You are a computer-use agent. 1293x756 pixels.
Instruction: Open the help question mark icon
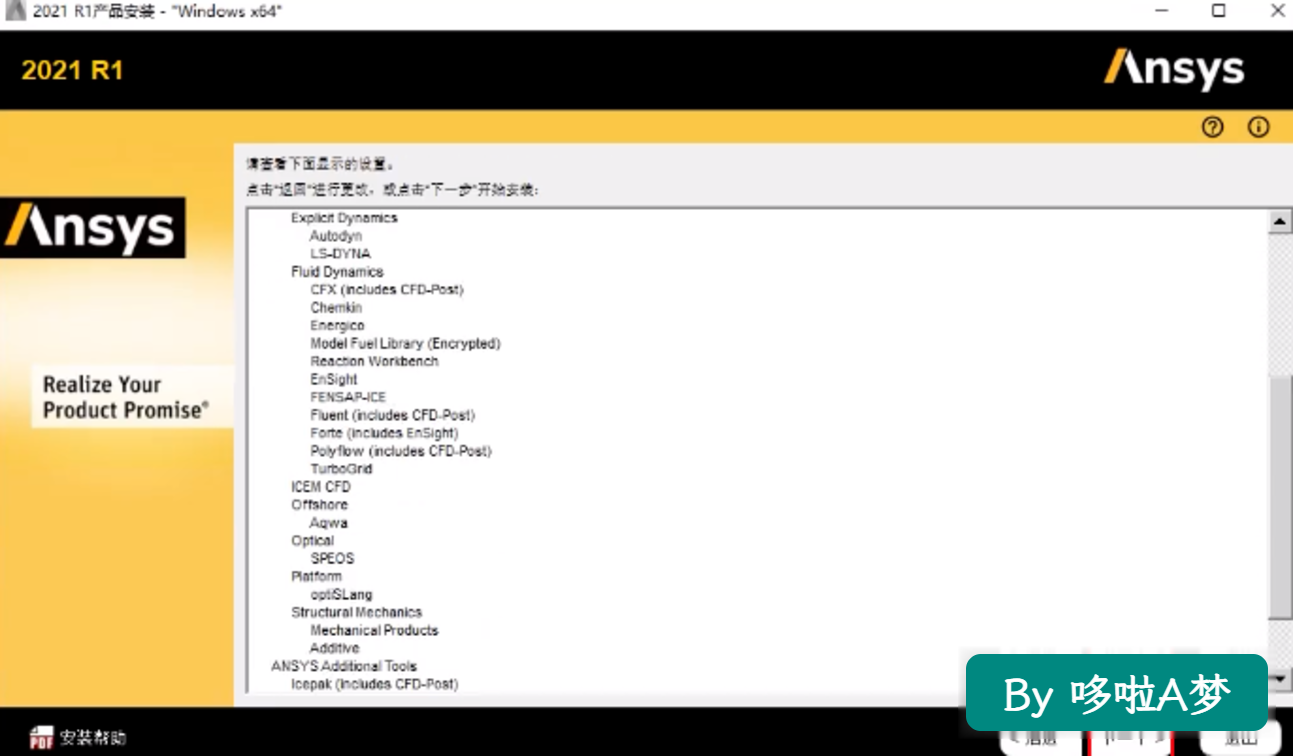pyautogui.click(x=1213, y=127)
